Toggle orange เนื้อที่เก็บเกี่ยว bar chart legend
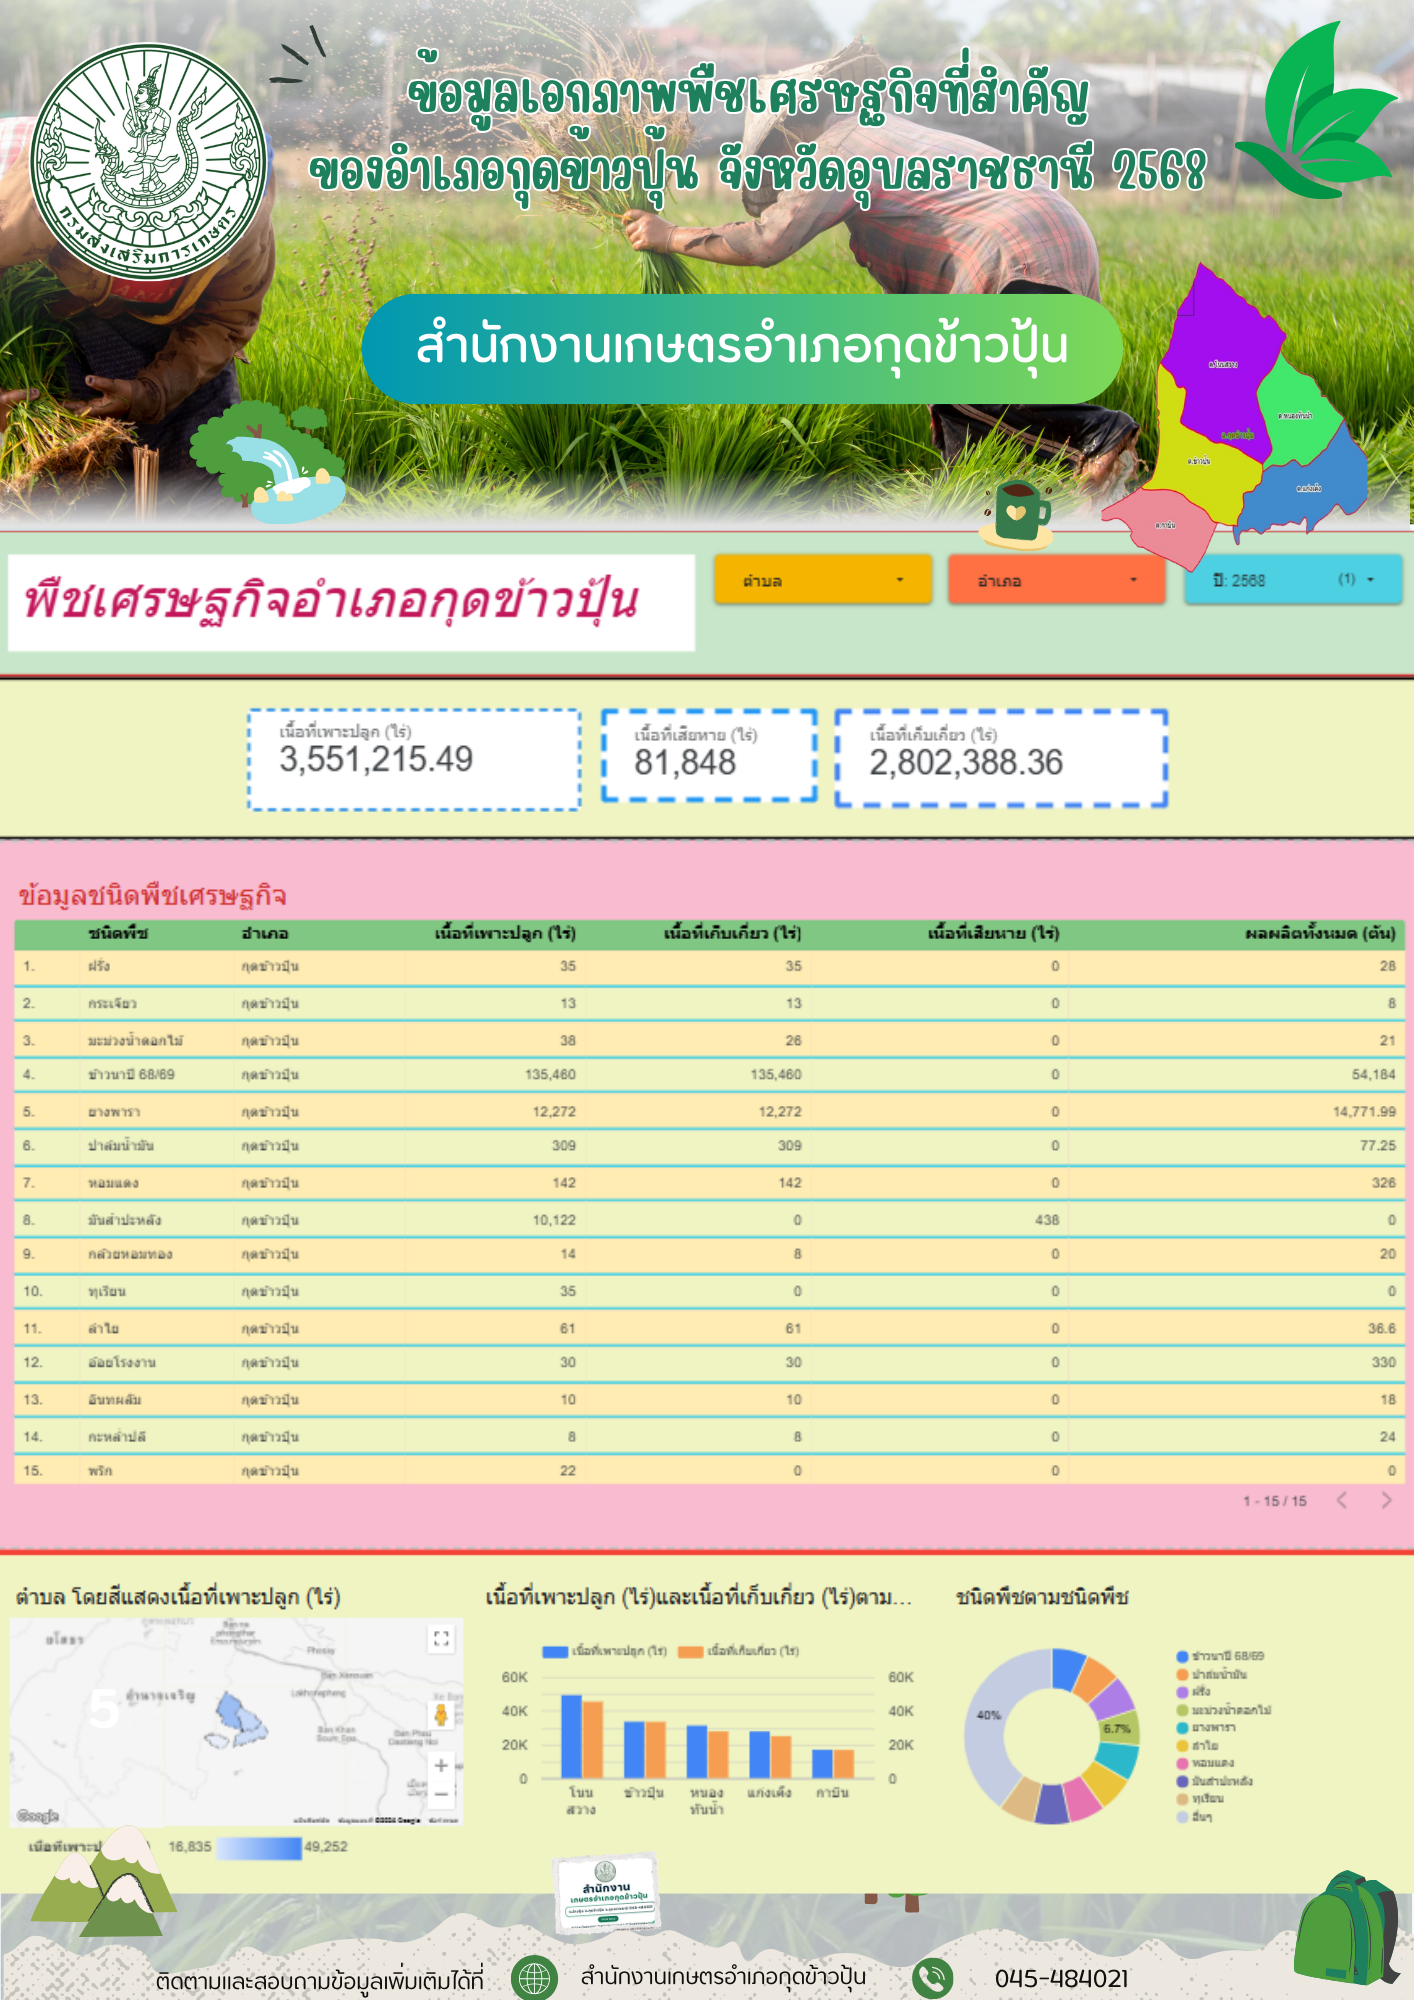Screen dimensions: 1414x2000 point(740,1651)
